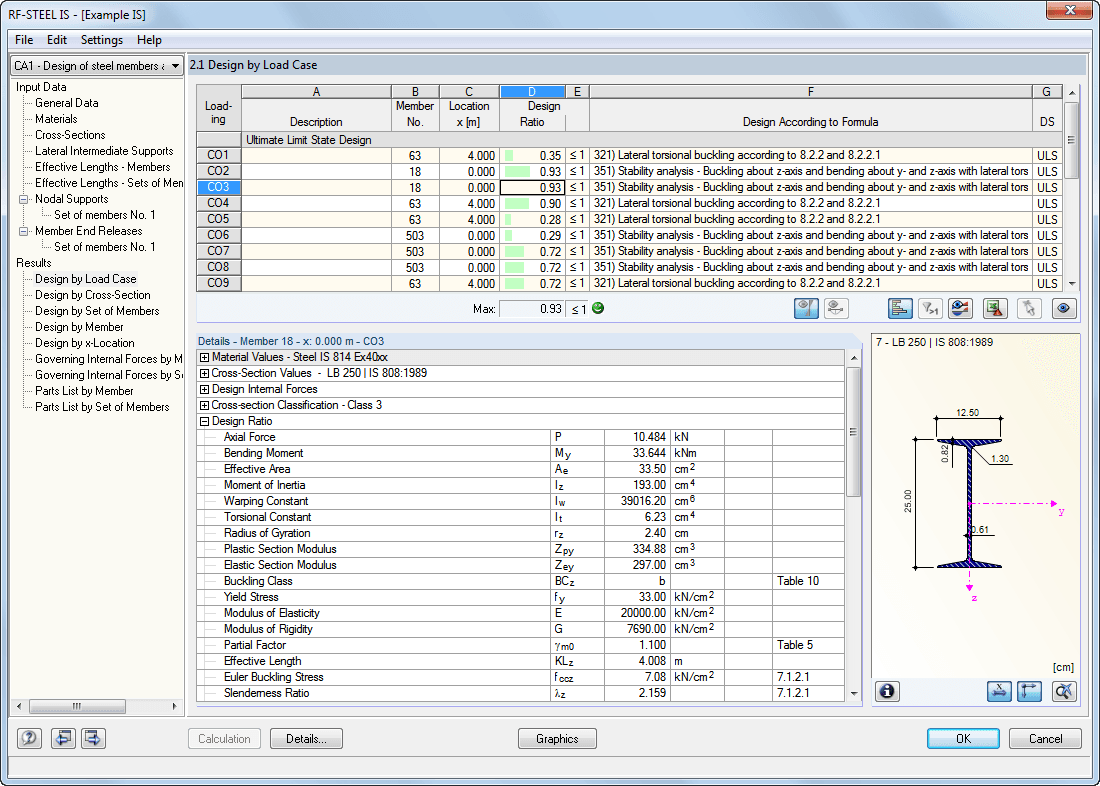
Task: Toggle color relation scale results icon
Action: coord(960,308)
